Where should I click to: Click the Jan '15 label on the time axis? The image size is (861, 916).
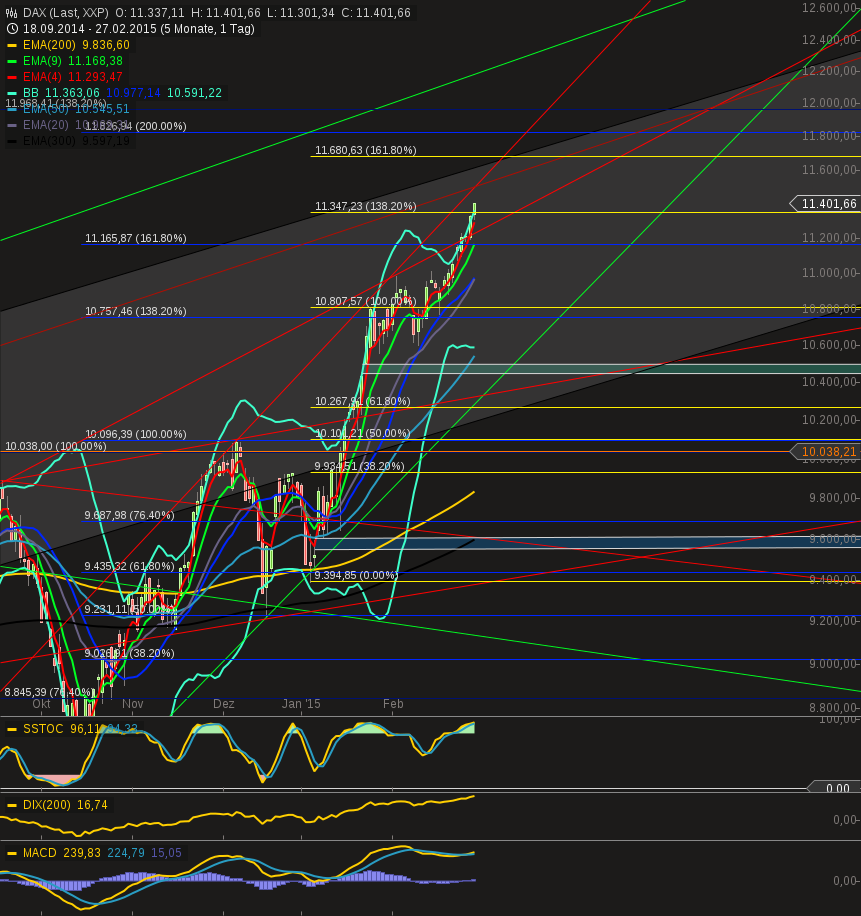pos(300,704)
